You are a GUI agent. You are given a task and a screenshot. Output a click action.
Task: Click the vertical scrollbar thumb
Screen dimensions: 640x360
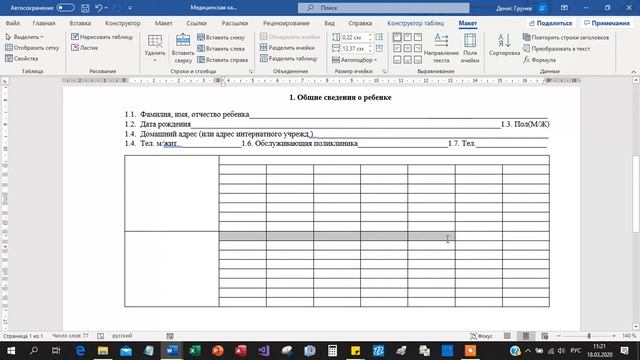(x=636, y=194)
